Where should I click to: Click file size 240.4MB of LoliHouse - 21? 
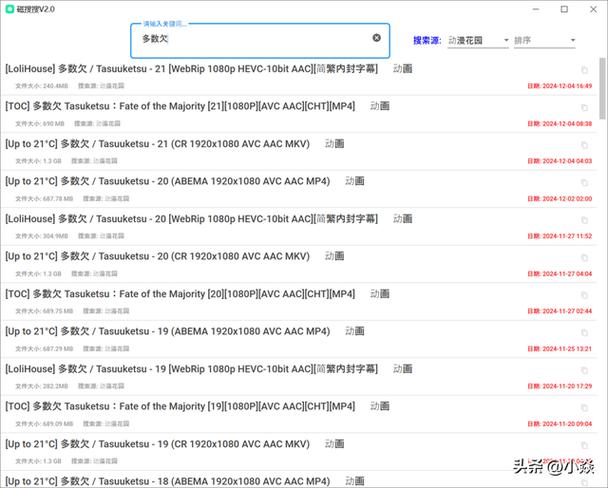[41, 86]
